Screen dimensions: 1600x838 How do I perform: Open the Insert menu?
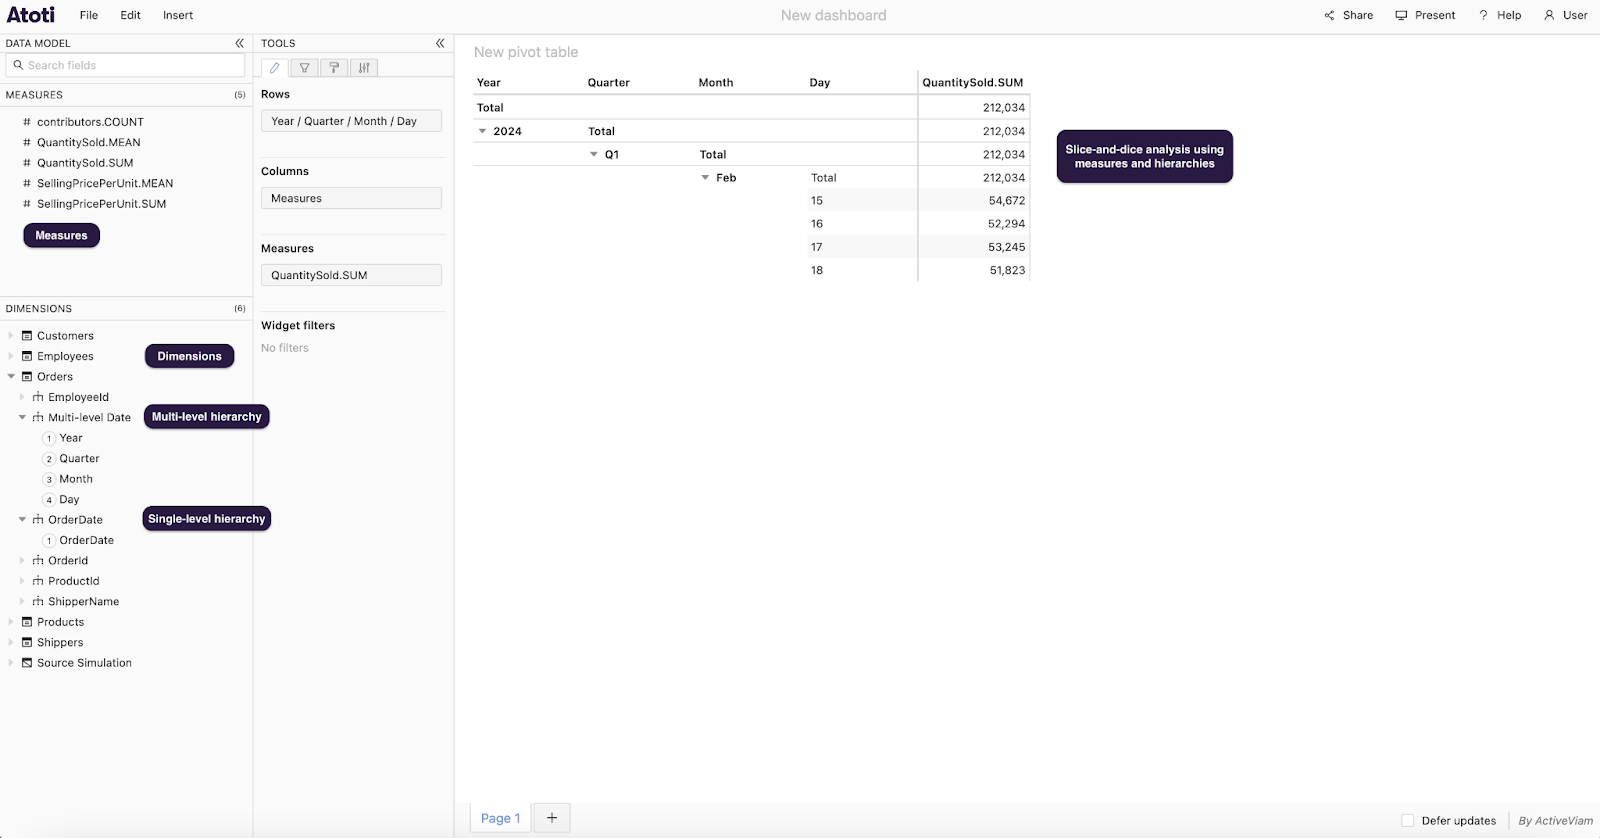point(178,15)
